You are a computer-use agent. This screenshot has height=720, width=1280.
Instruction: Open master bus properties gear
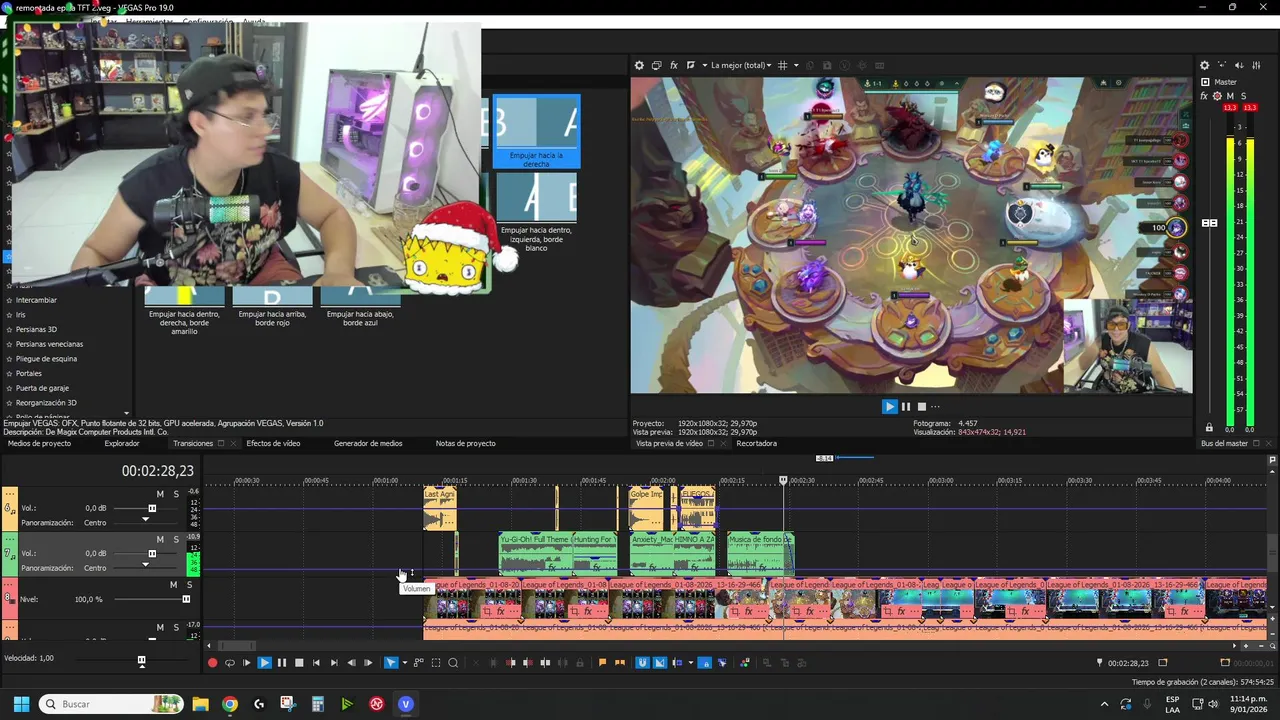point(1205,65)
